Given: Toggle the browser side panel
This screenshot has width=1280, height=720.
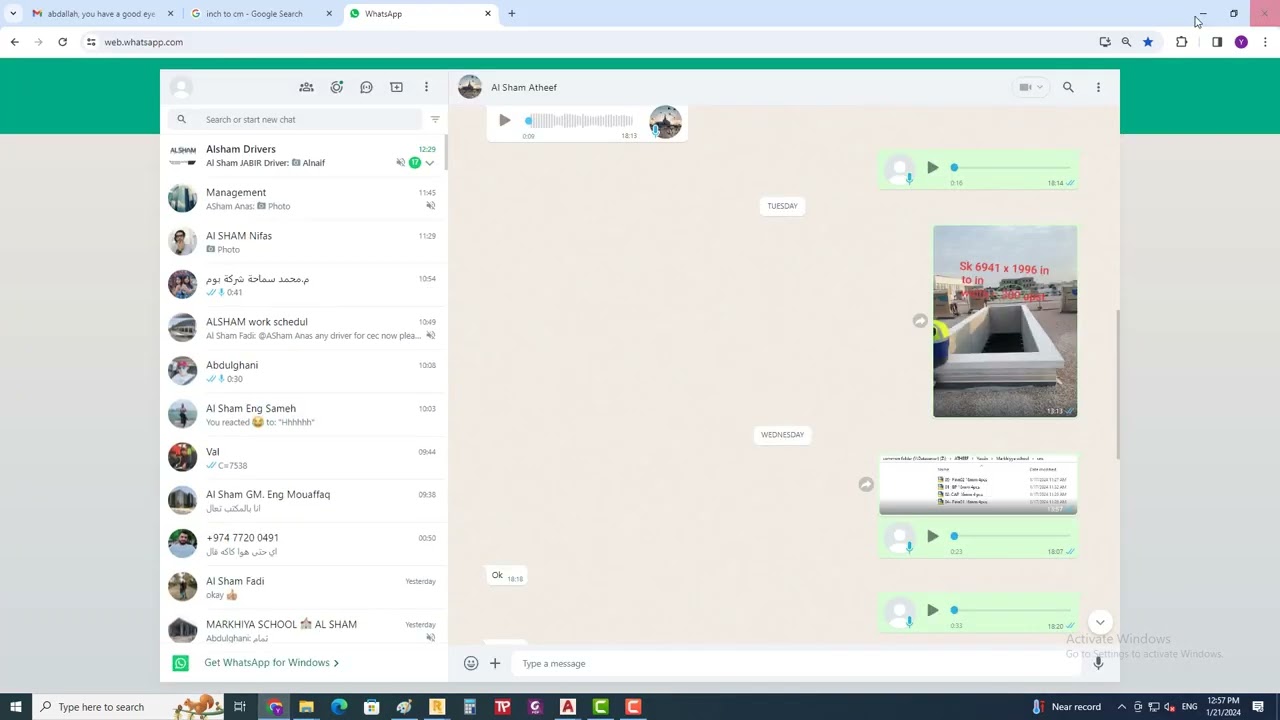Looking at the screenshot, I should pyautogui.click(x=1217, y=42).
